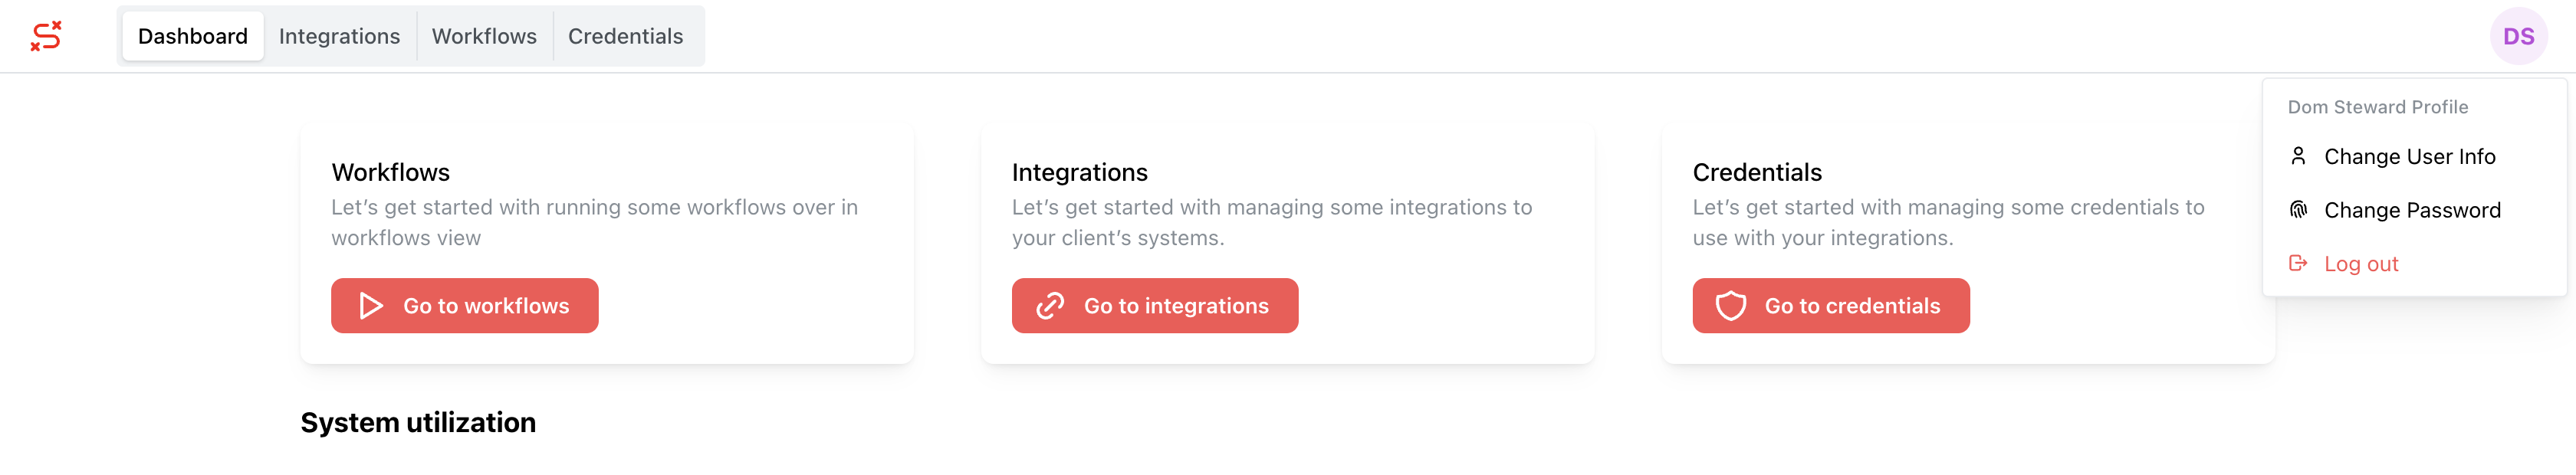2576x475 pixels.
Task: Select the Change Password menu entry
Action: (x=2412, y=210)
